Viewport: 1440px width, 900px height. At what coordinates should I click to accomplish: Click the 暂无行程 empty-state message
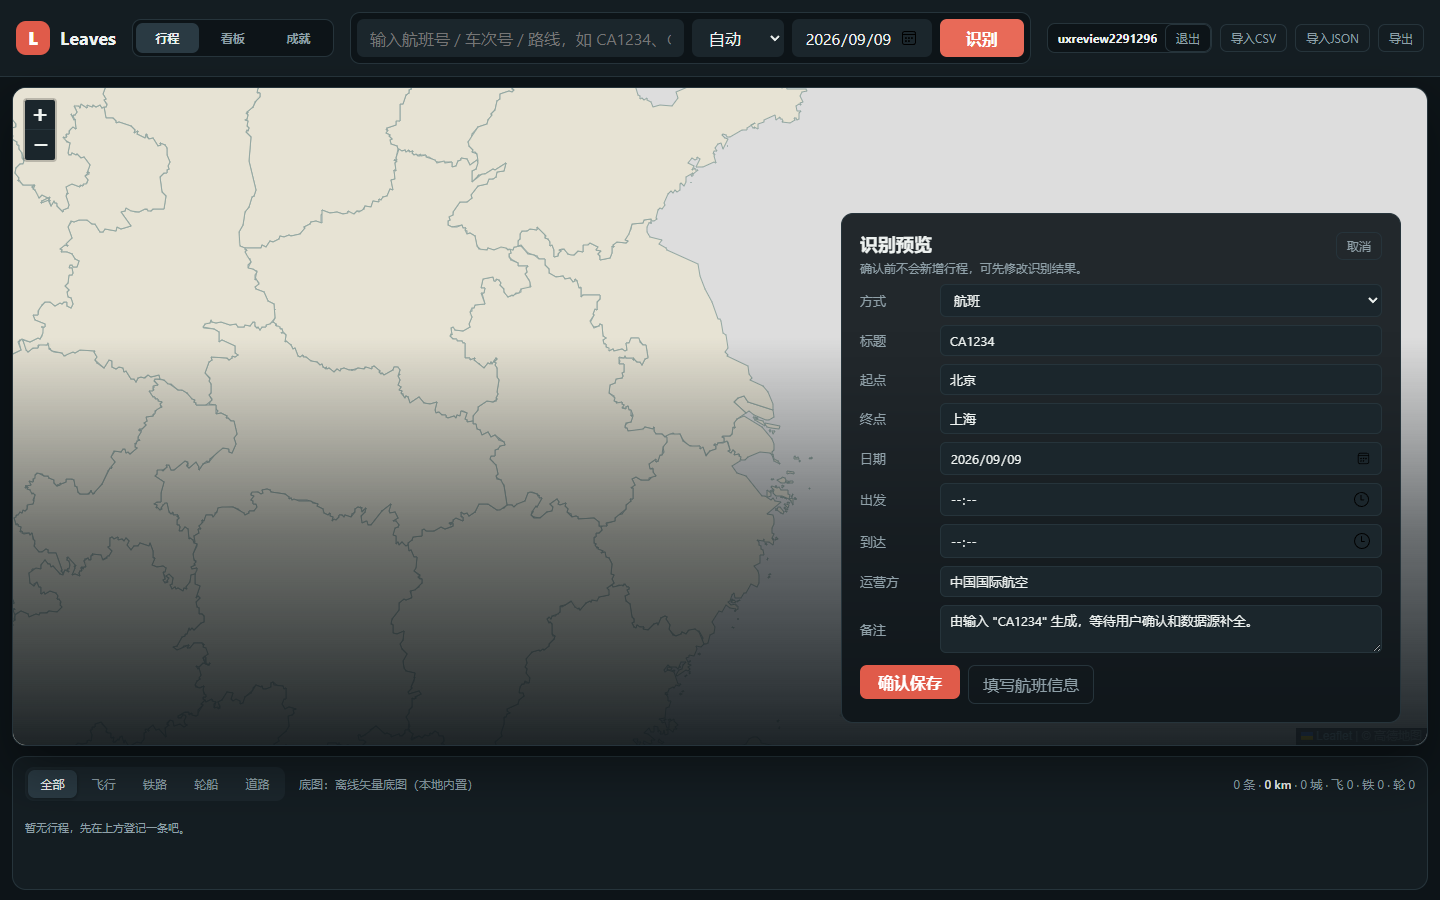(x=106, y=828)
